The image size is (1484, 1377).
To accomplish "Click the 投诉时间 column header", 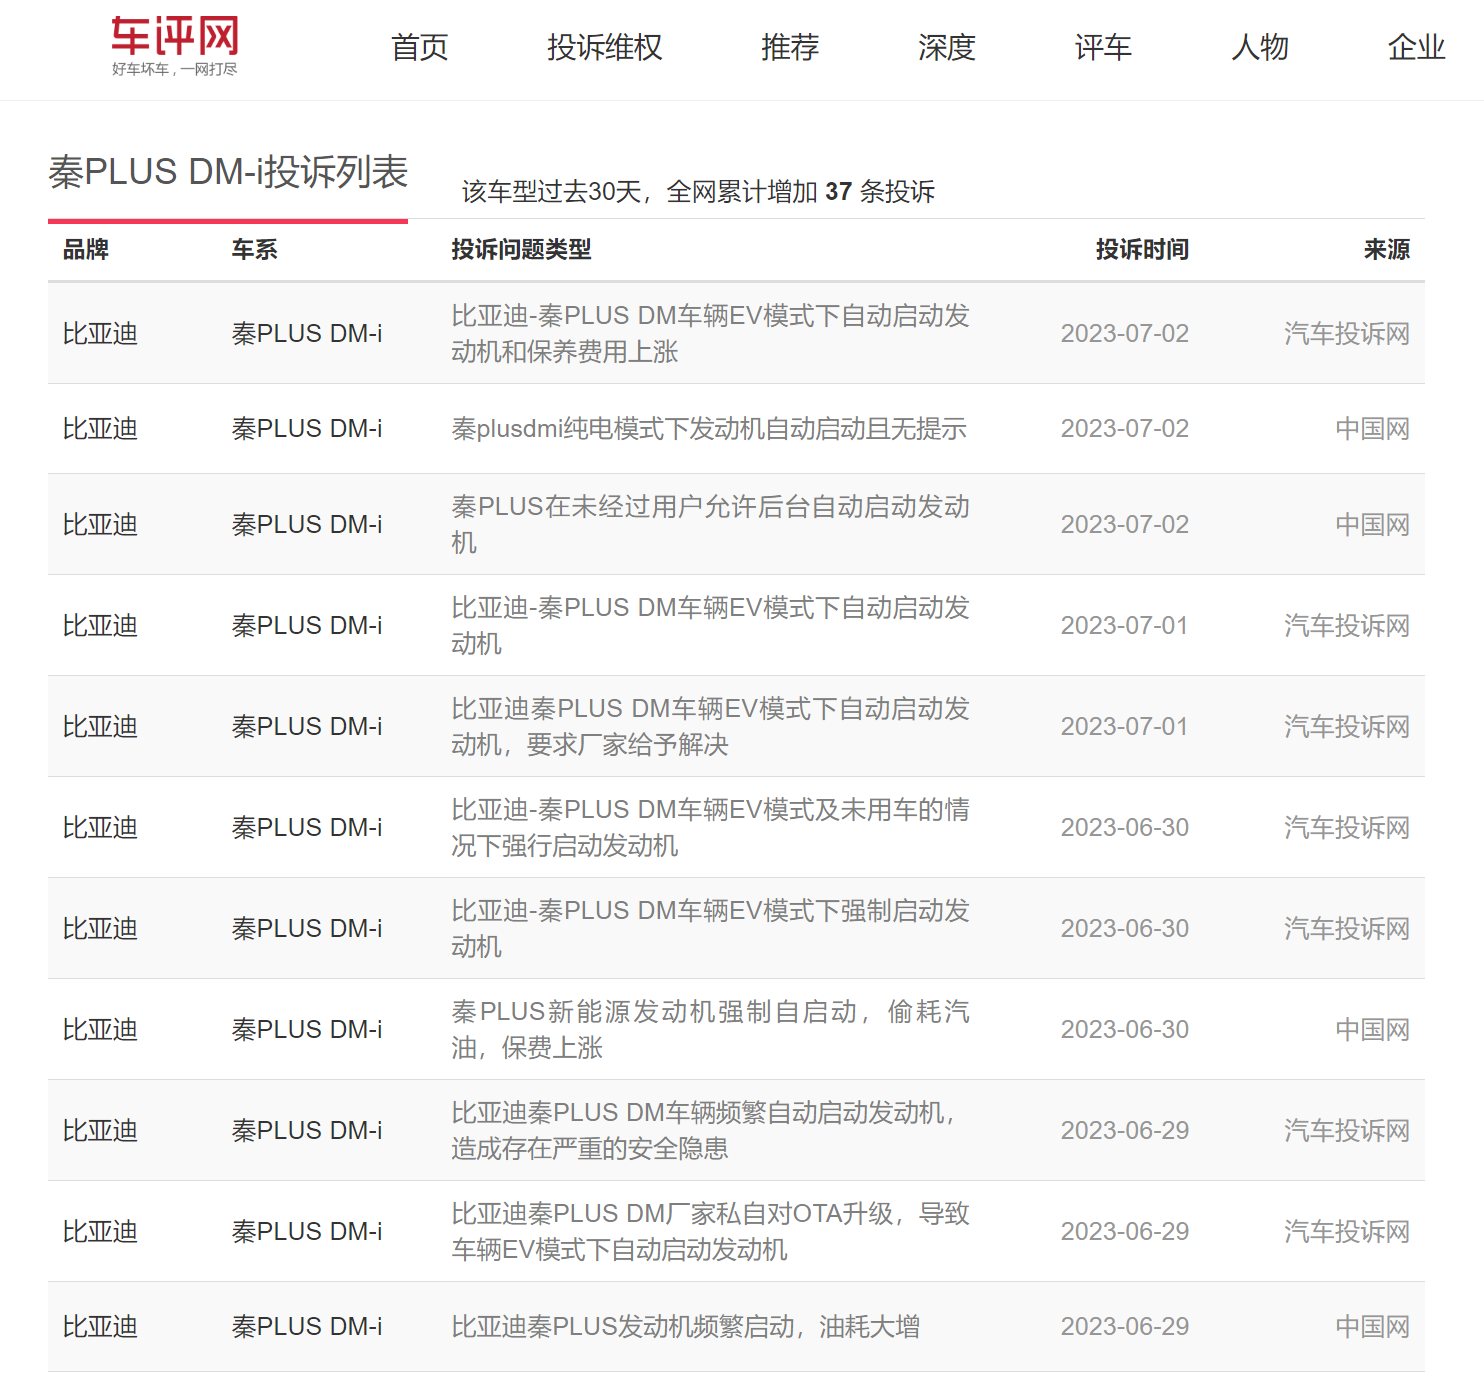I will click(x=1142, y=249).
